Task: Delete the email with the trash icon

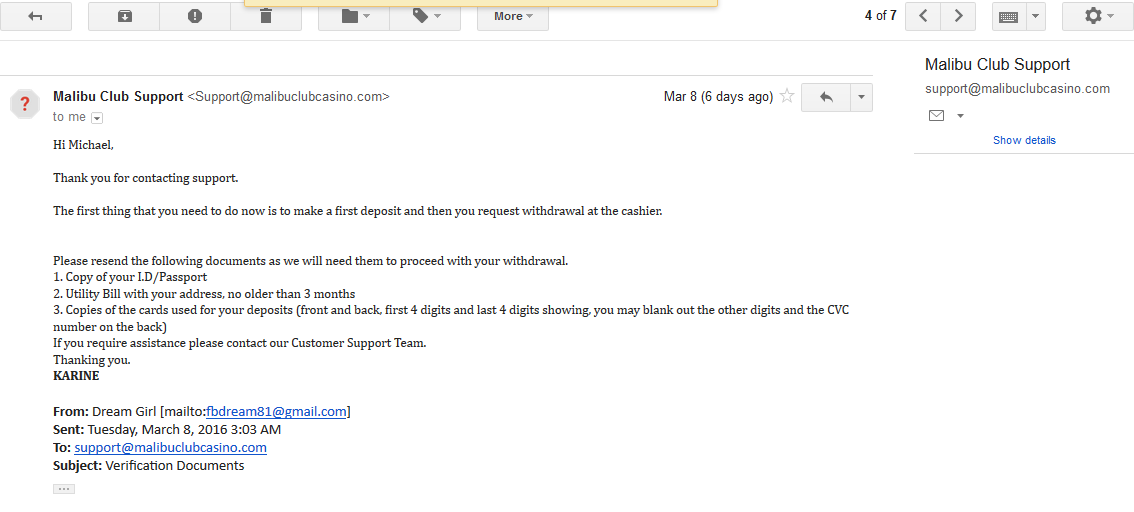Action: coord(266,16)
